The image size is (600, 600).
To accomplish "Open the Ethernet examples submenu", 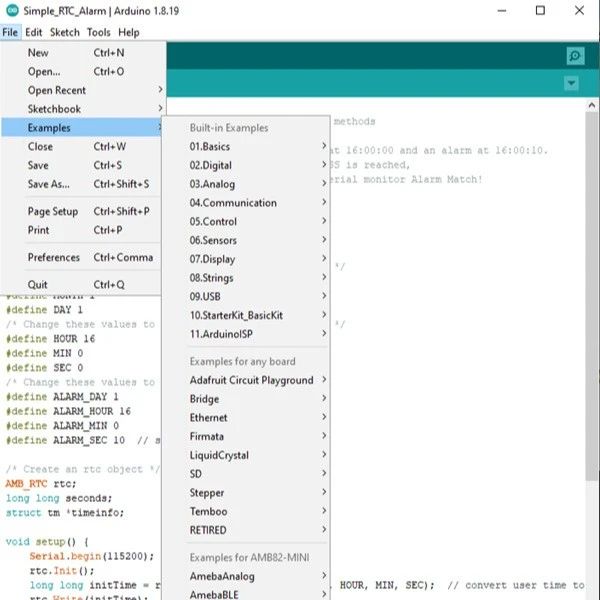I will click(246, 417).
